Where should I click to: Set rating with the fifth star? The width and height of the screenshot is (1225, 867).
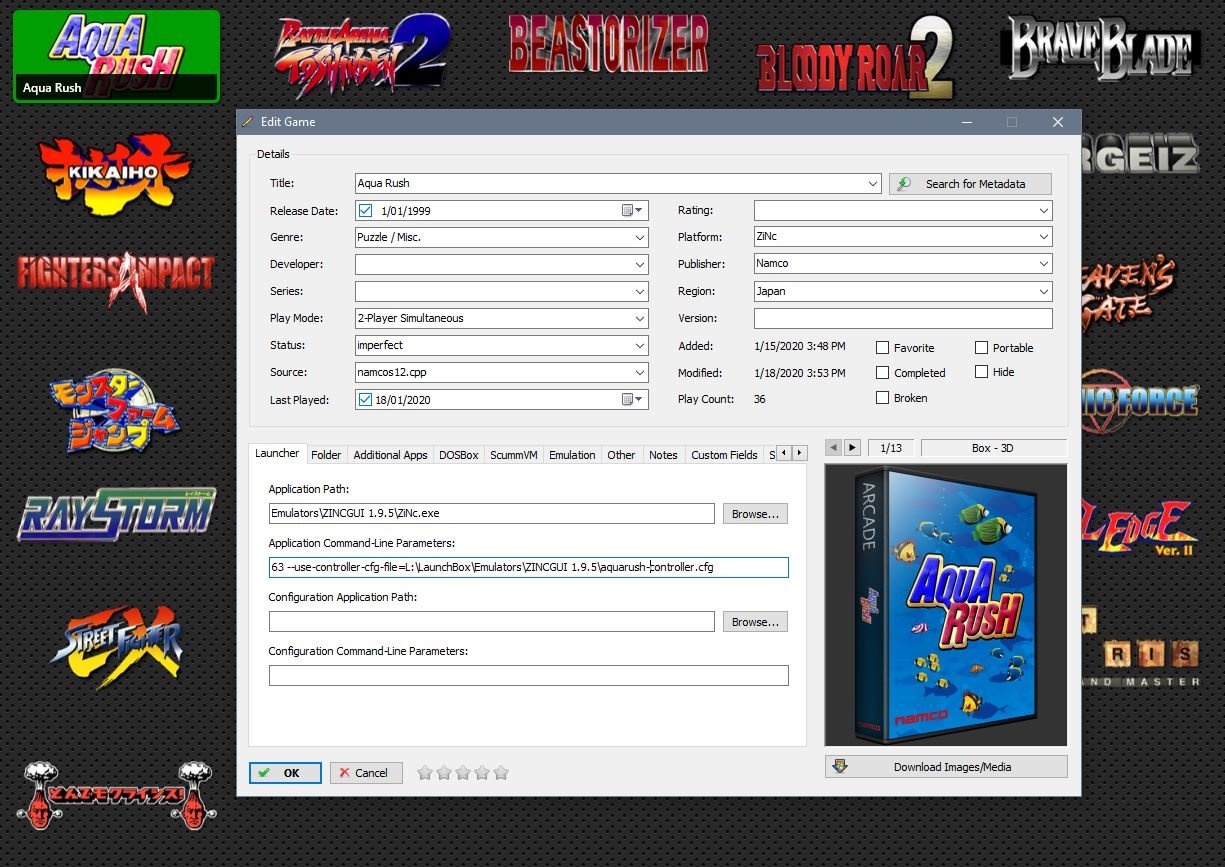[501, 773]
